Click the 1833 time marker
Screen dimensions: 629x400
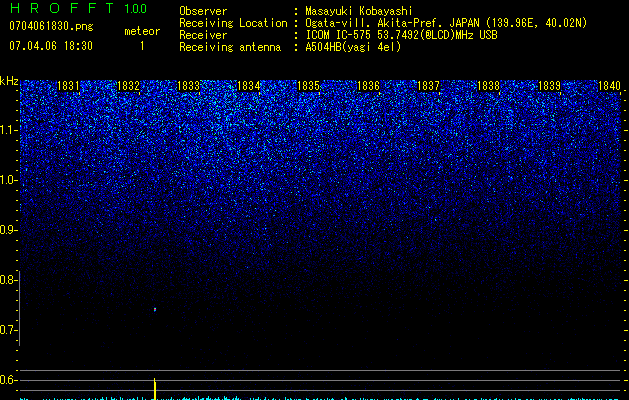(188, 86)
